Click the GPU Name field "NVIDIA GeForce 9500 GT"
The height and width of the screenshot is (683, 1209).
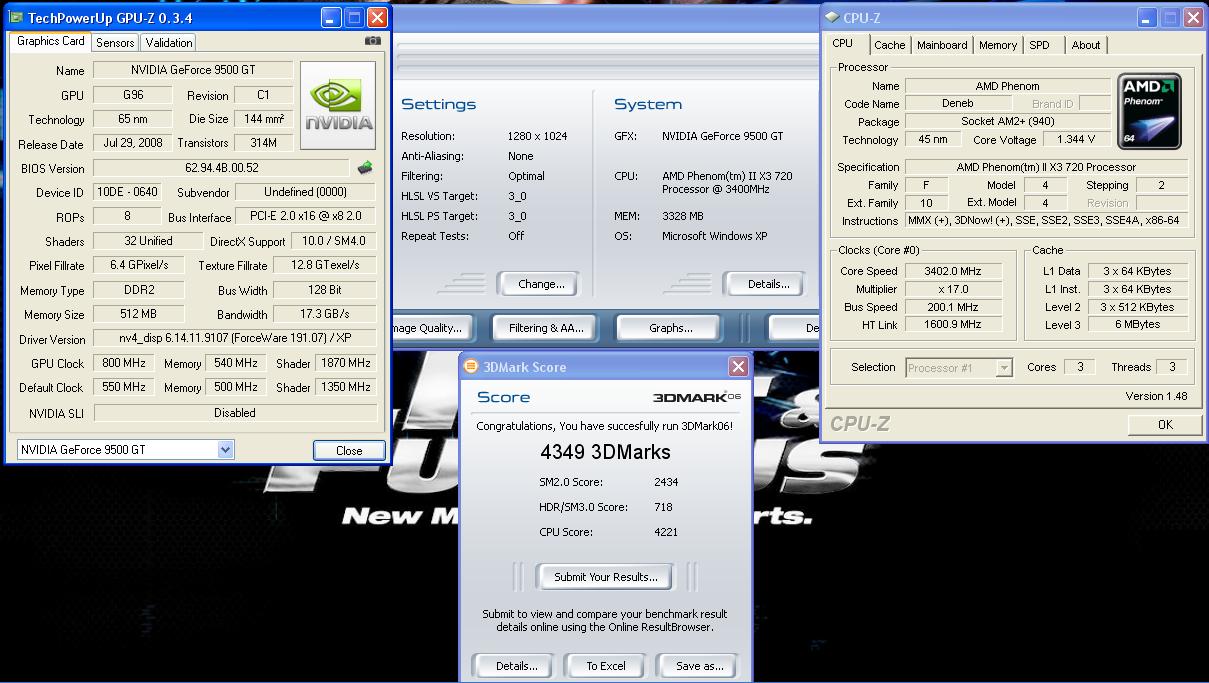tap(193, 70)
